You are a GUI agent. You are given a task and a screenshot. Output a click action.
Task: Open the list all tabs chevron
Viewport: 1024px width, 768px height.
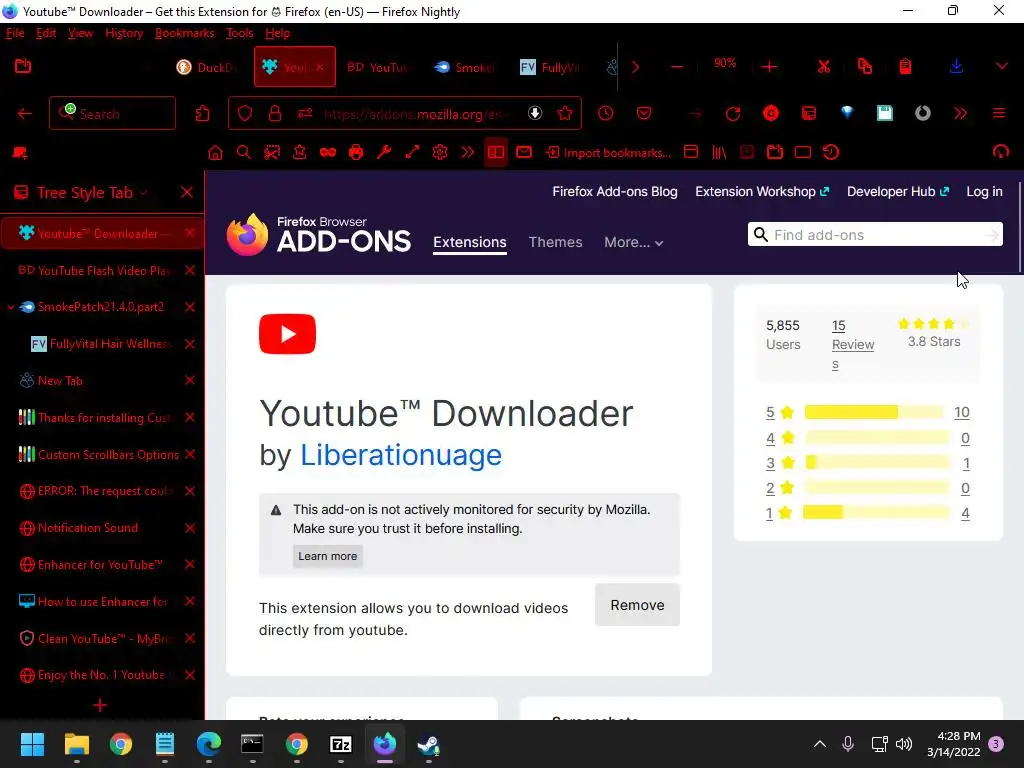click(1001, 67)
